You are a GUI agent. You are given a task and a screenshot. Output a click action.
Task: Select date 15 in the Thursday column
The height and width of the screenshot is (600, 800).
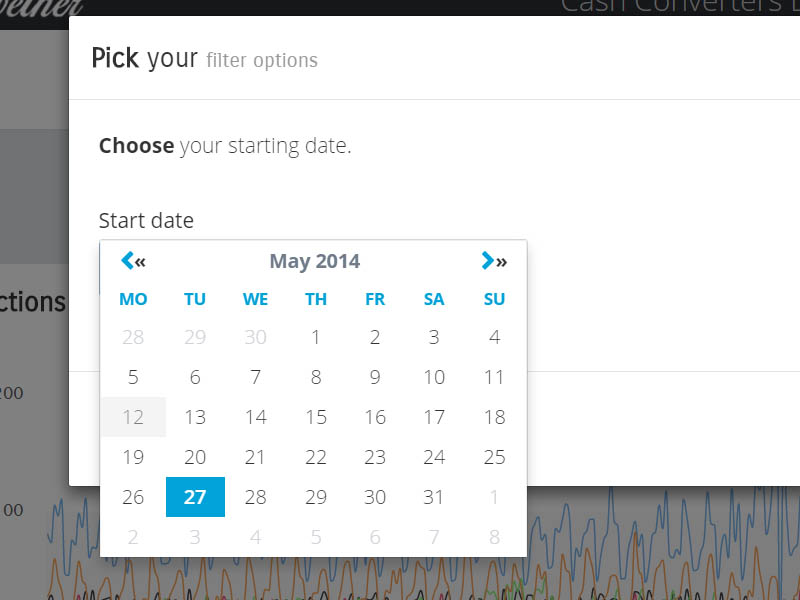(316, 417)
